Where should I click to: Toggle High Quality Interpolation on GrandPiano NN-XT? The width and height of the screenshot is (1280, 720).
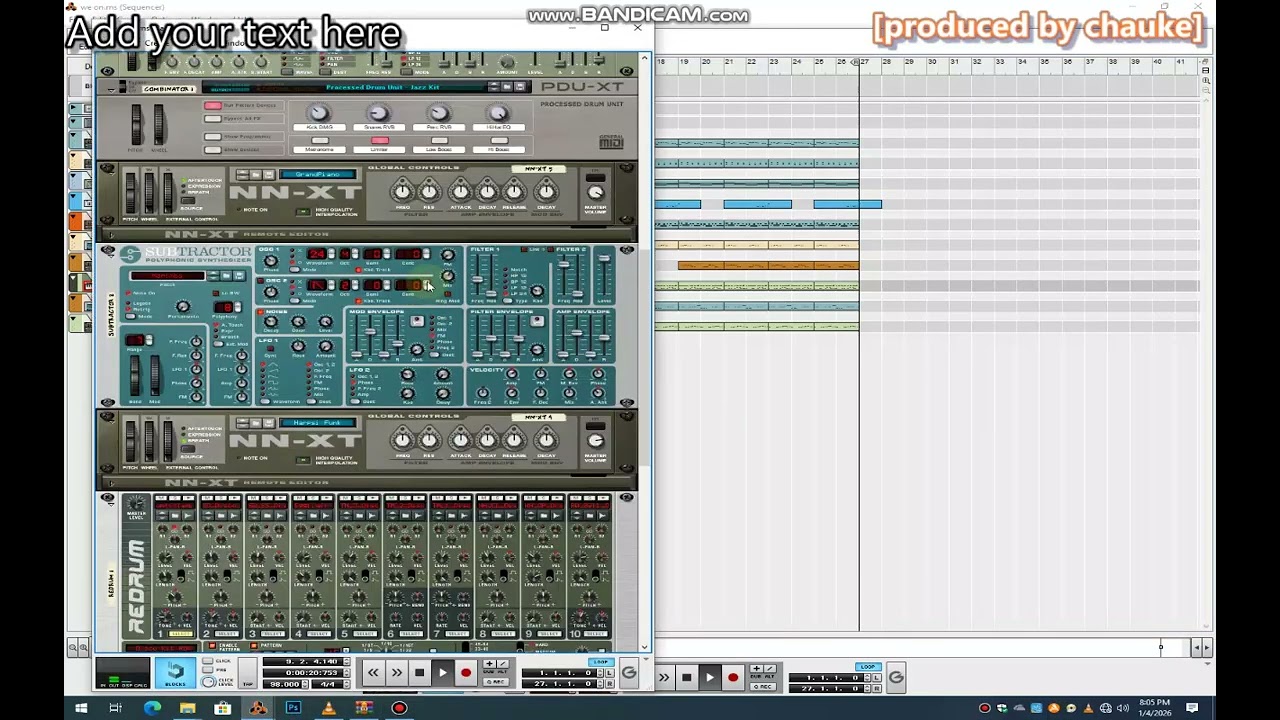click(x=302, y=211)
